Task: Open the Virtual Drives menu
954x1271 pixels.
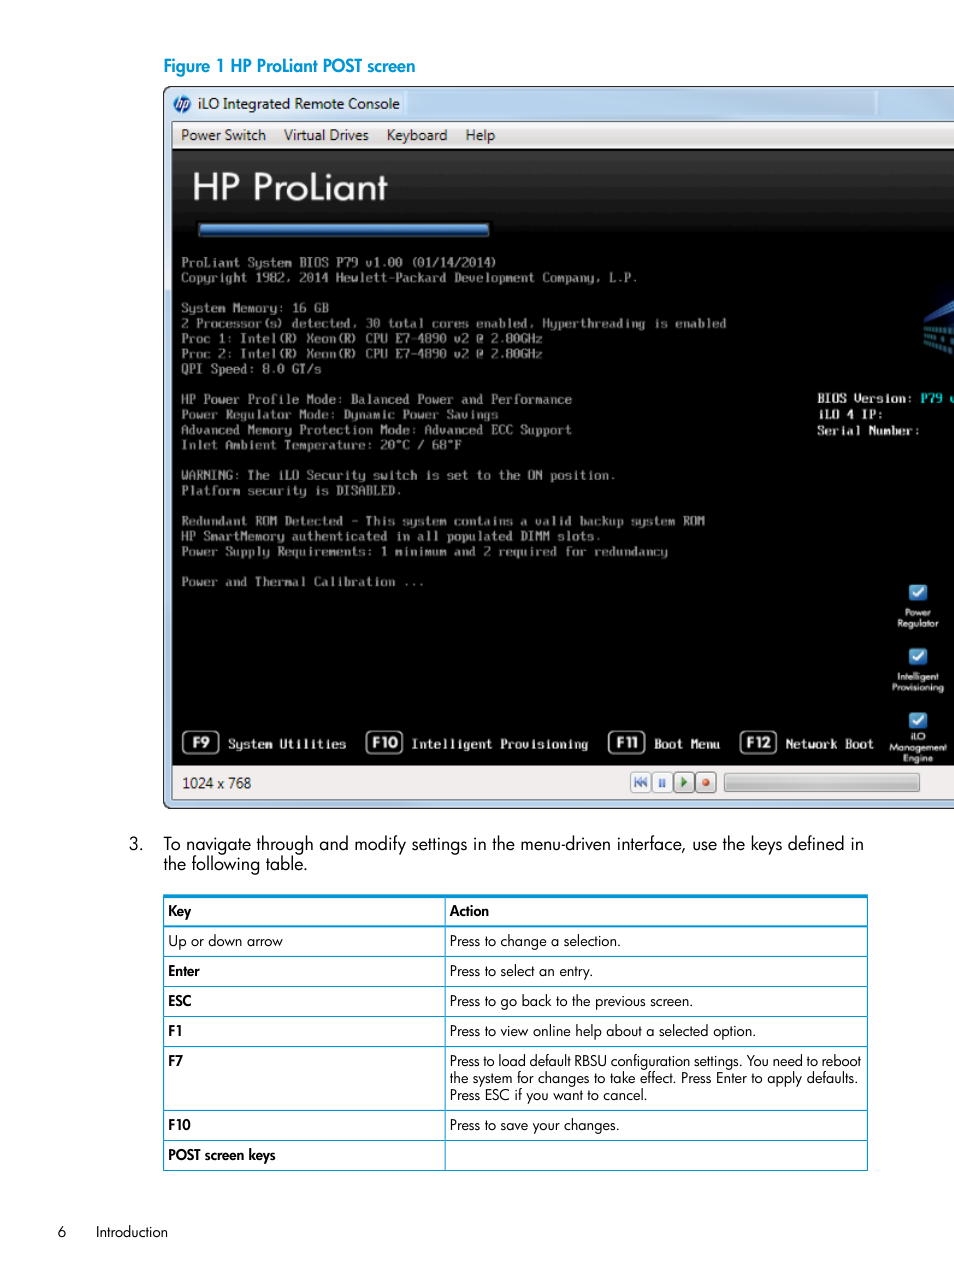Action: point(326,135)
